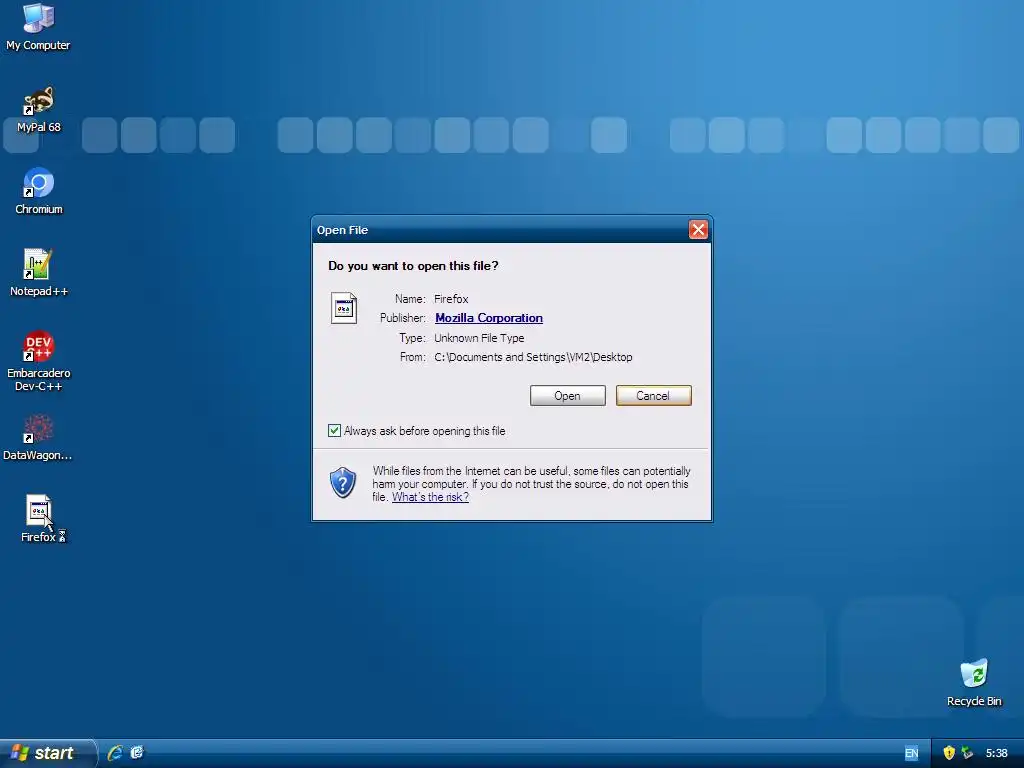Open the Mozilla Corporation publisher link
This screenshot has width=1024, height=768.
[488, 318]
